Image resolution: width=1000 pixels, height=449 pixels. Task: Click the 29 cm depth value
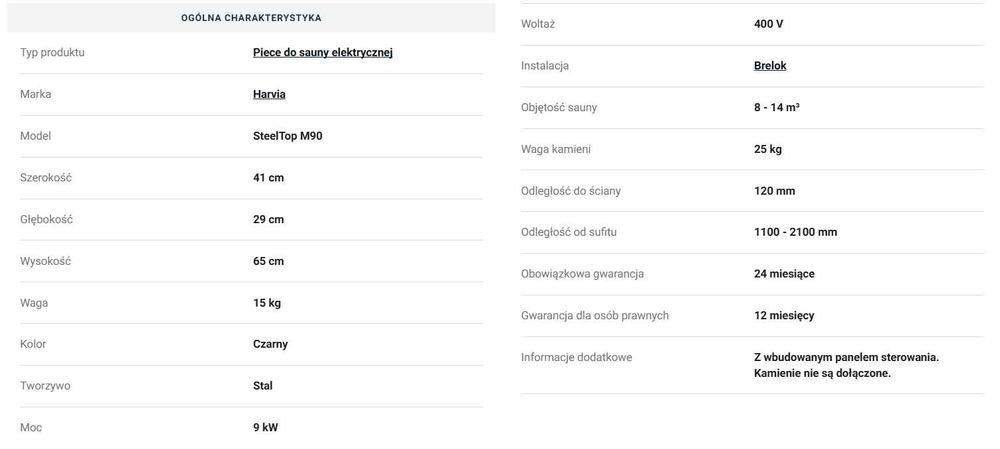point(268,219)
